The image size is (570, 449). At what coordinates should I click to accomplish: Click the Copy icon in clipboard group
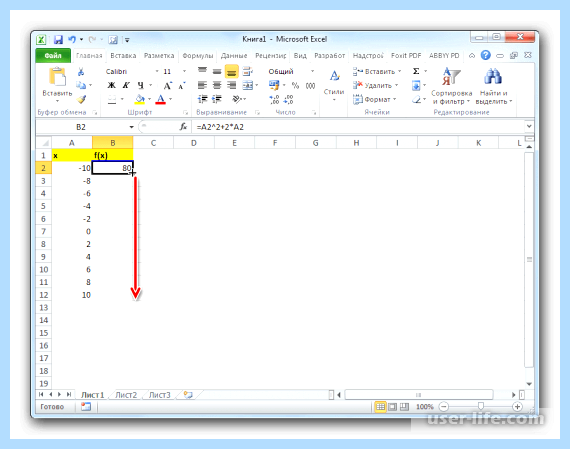point(81,85)
